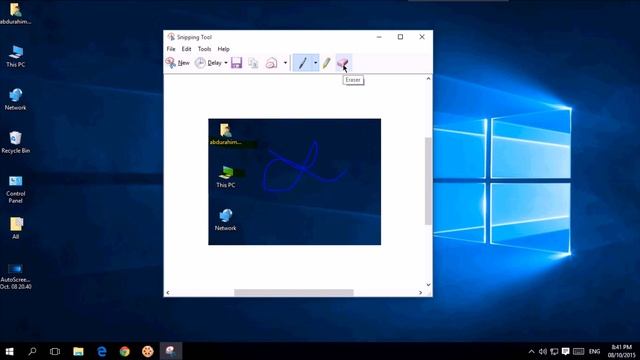Select Control Panel desktop icon
This screenshot has height=360, width=640.
(x=16, y=189)
